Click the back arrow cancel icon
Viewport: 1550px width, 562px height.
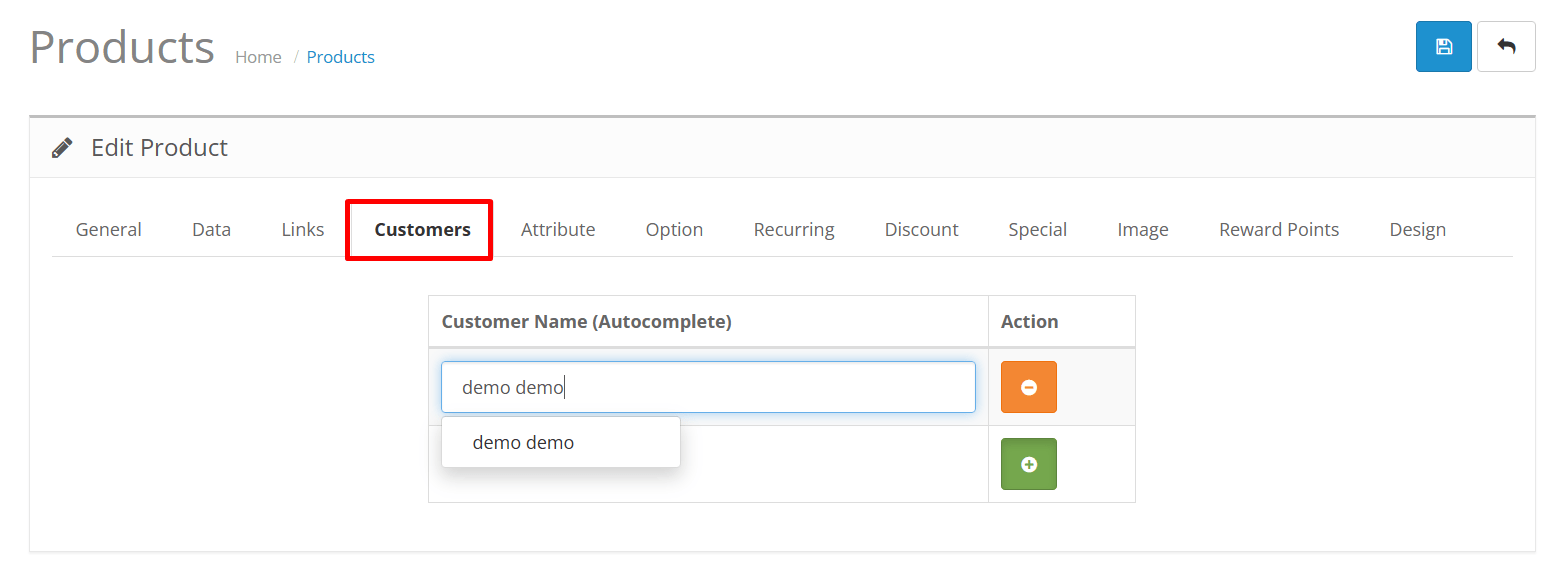[1505, 47]
